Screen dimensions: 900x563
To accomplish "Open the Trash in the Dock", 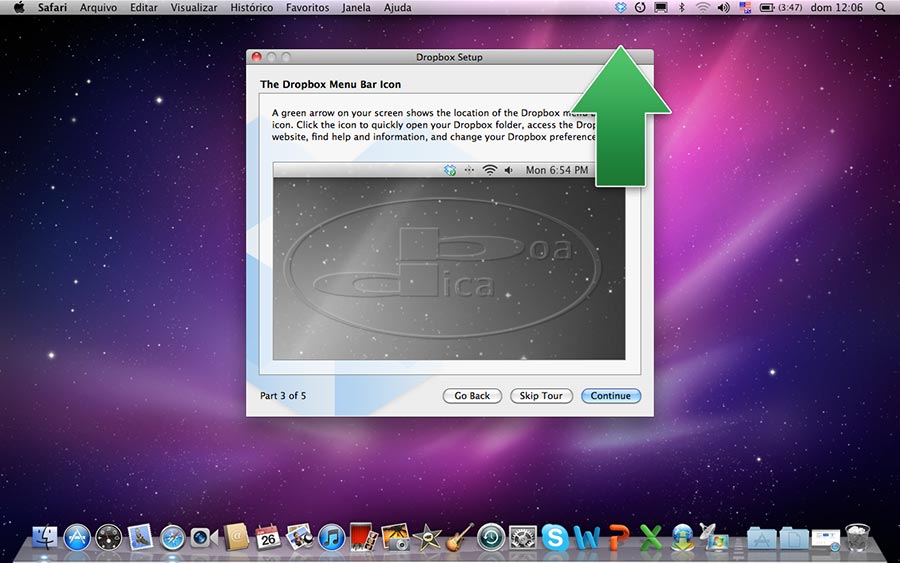I will (x=858, y=538).
